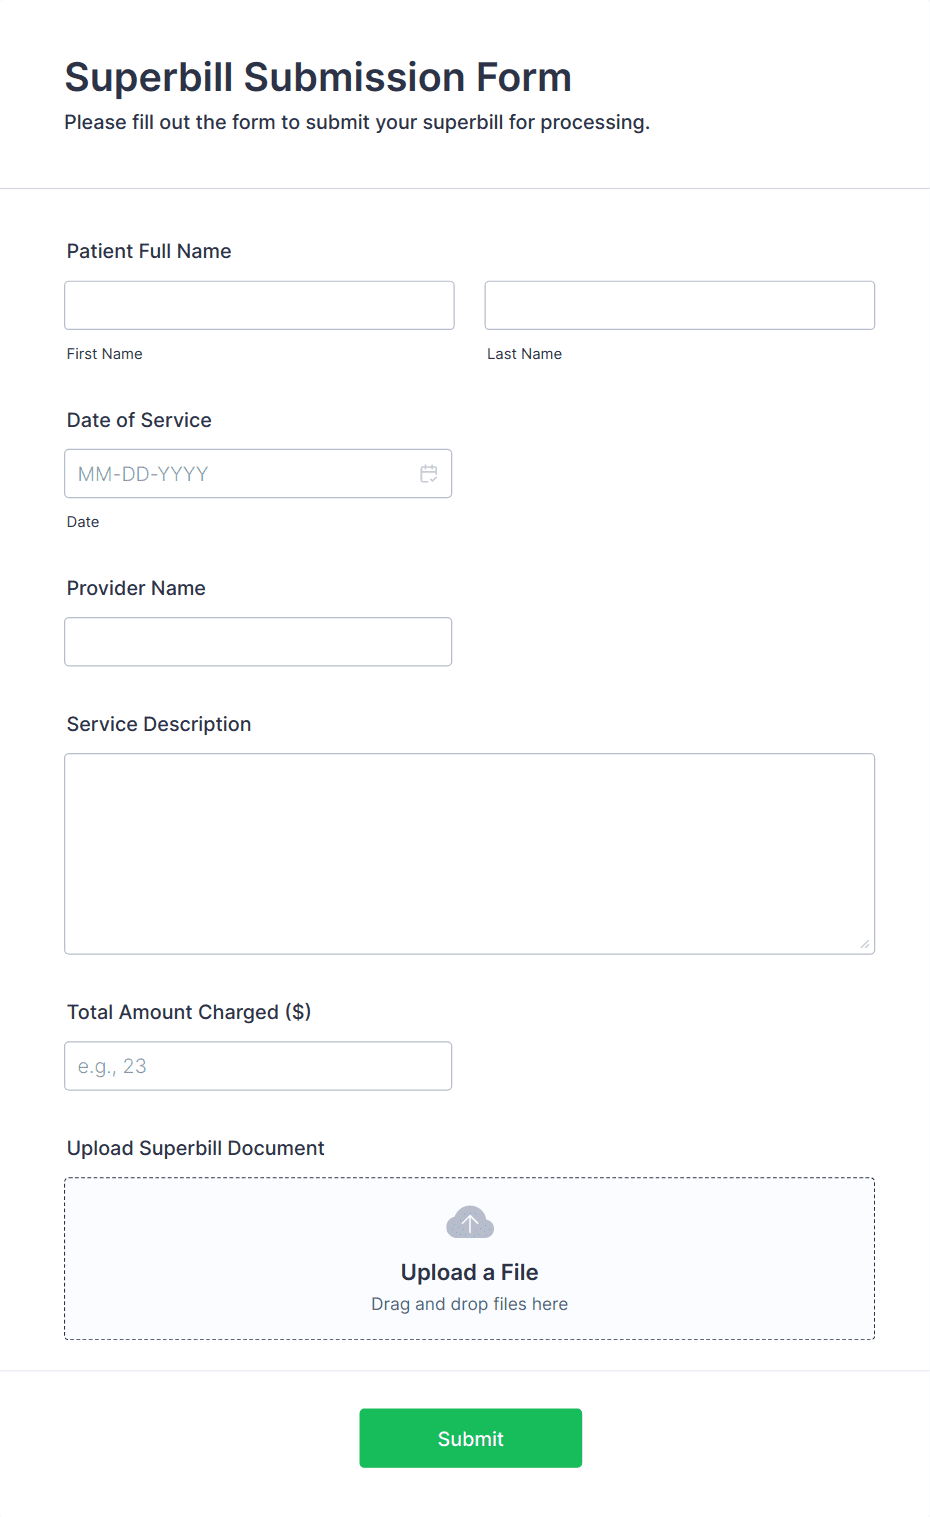Click the Service Description label
This screenshot has width=930, height=1517.
coord(158,723)
